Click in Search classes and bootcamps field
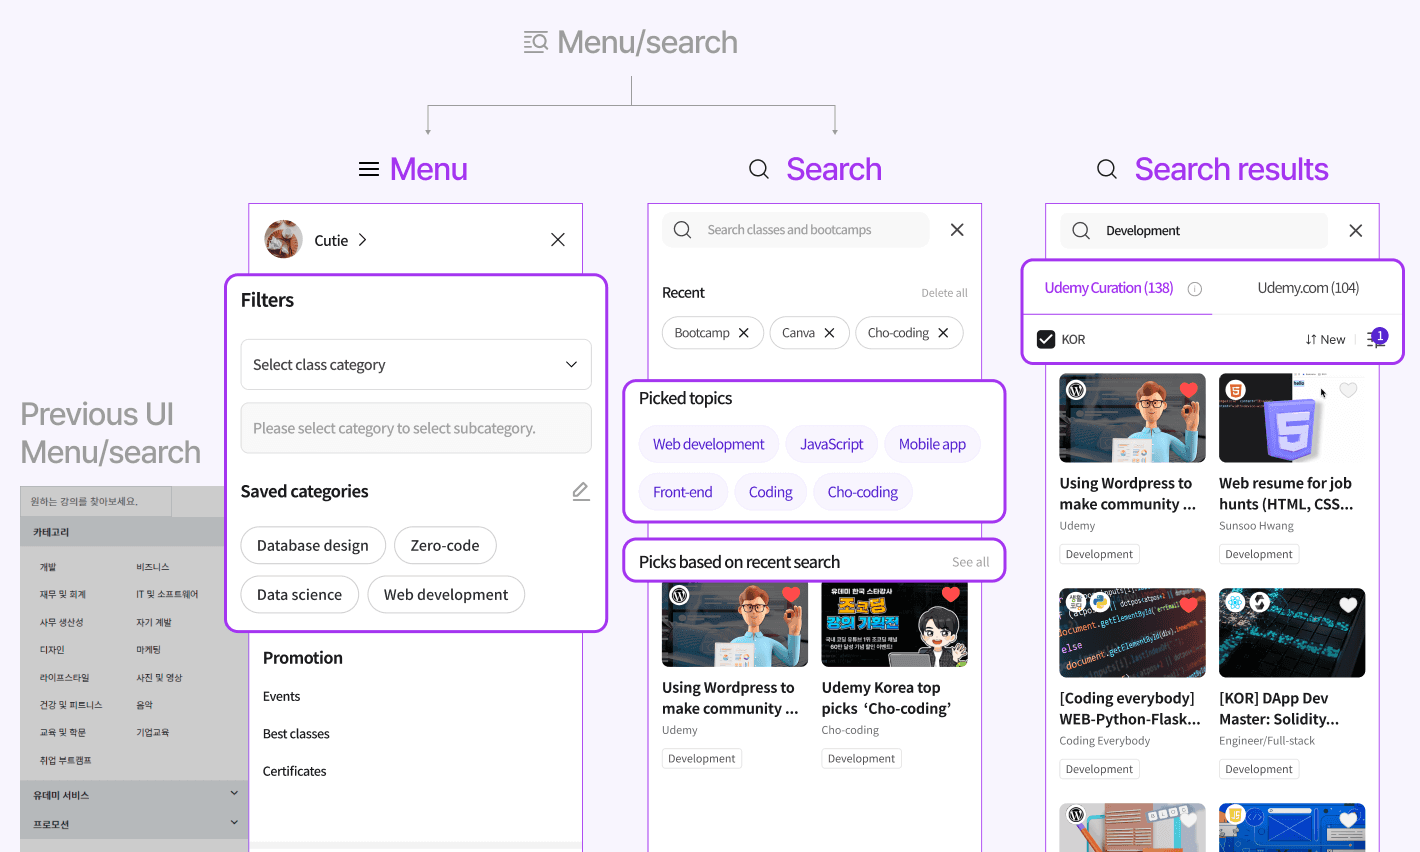This screenshot has height=852, width=1420. (x=796, y=230)
